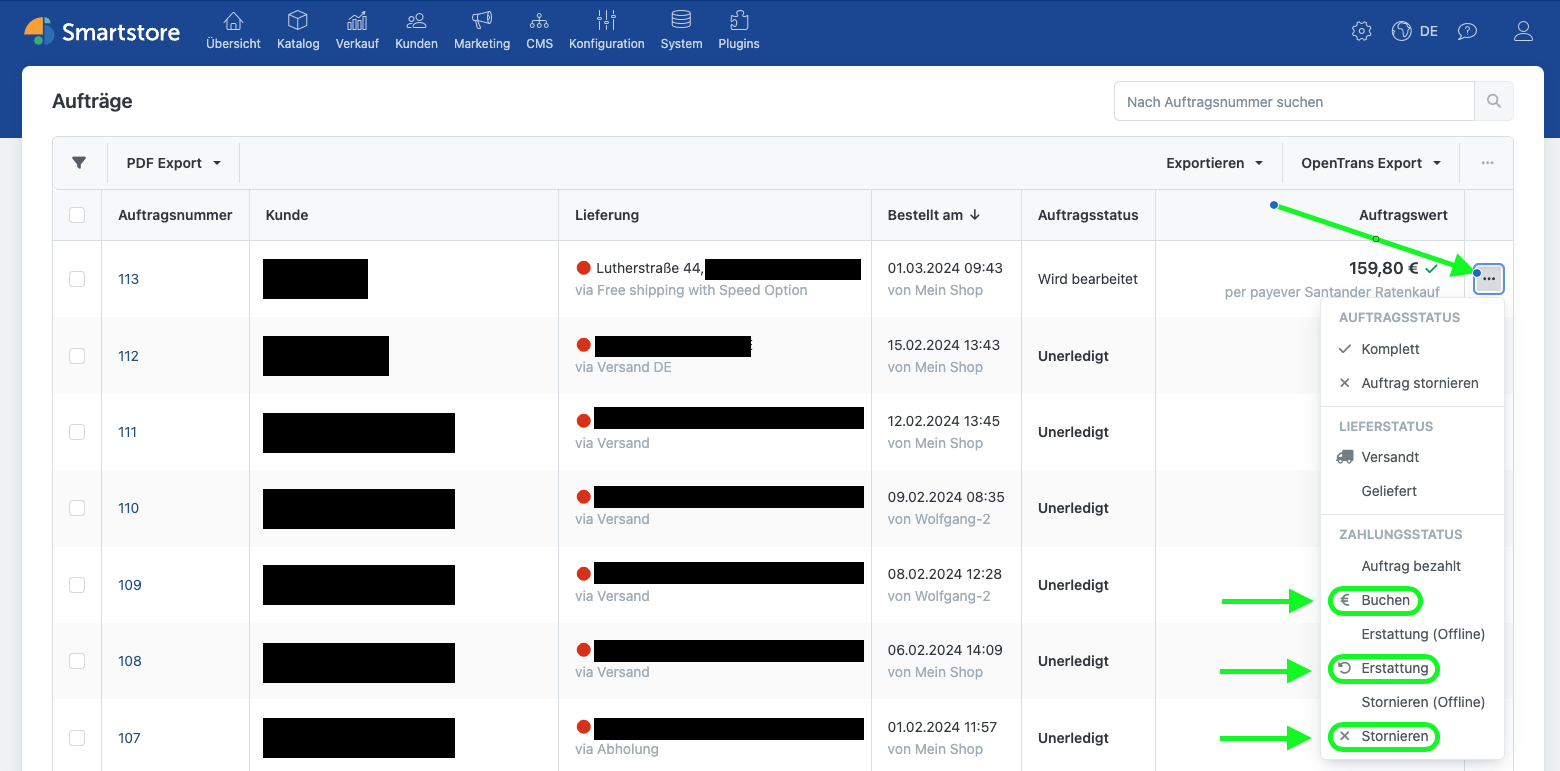
Task: Open the user account icon
Action: [1523, 31]
